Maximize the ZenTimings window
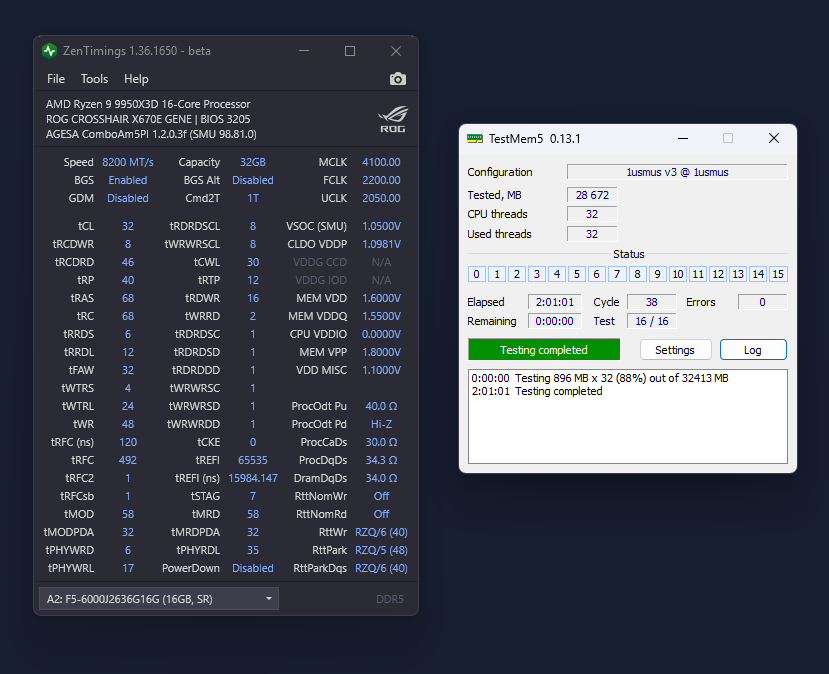This screenshot has height=674, width=829. [x=350, y=51]
